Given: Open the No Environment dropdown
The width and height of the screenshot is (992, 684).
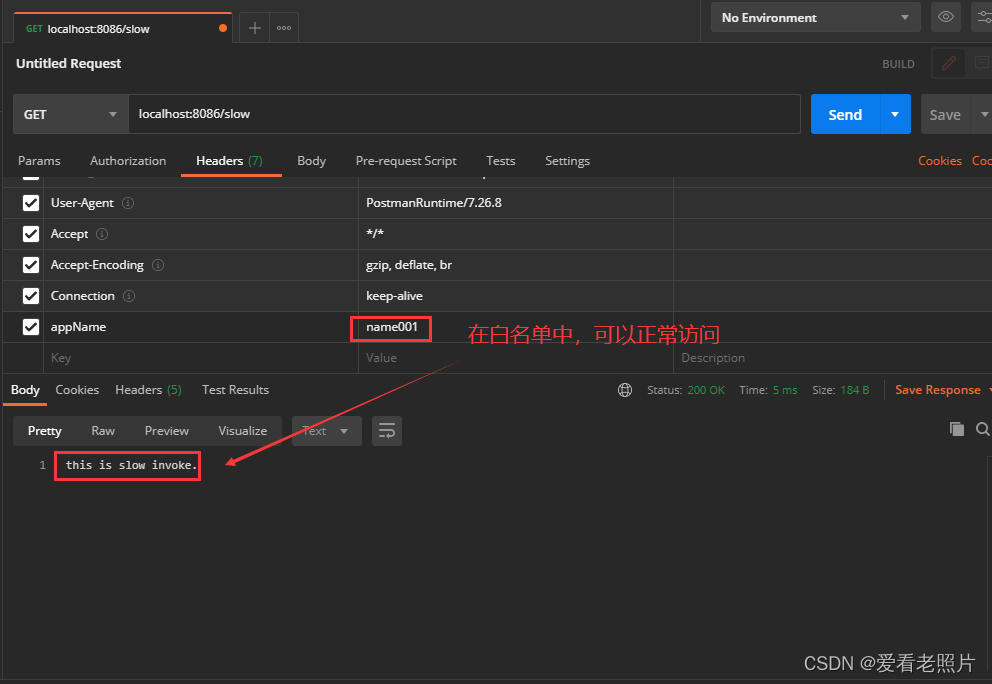Looking at the screenshot, I should (x=815, y=18).
